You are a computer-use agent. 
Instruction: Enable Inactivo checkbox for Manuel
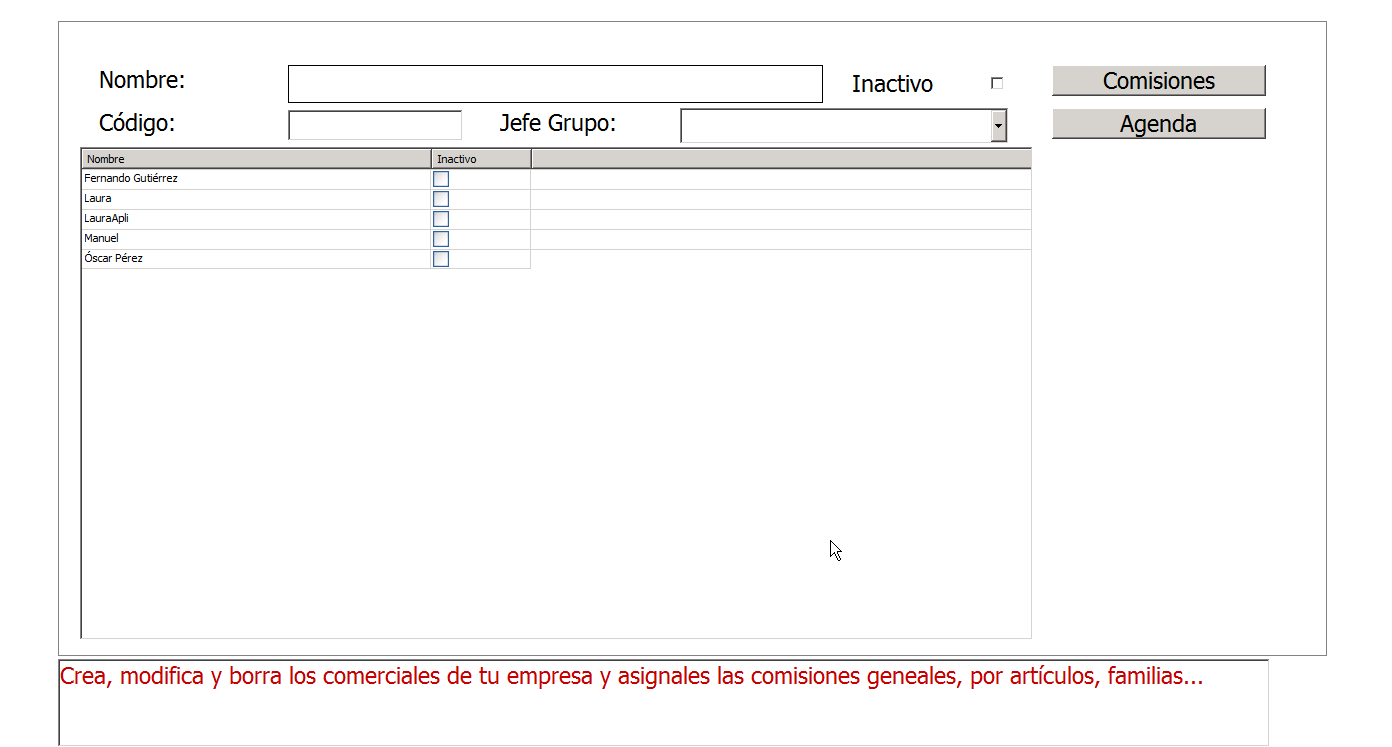point(441,239)
